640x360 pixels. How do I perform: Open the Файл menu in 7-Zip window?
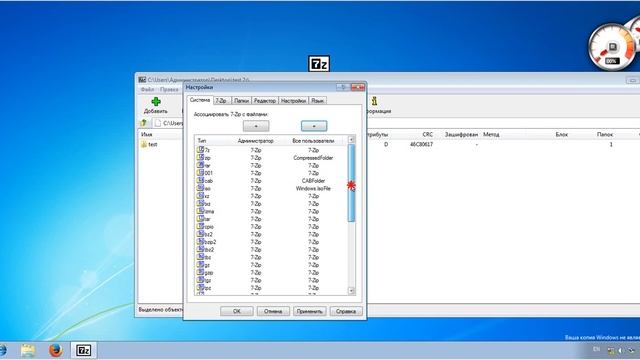147,89
